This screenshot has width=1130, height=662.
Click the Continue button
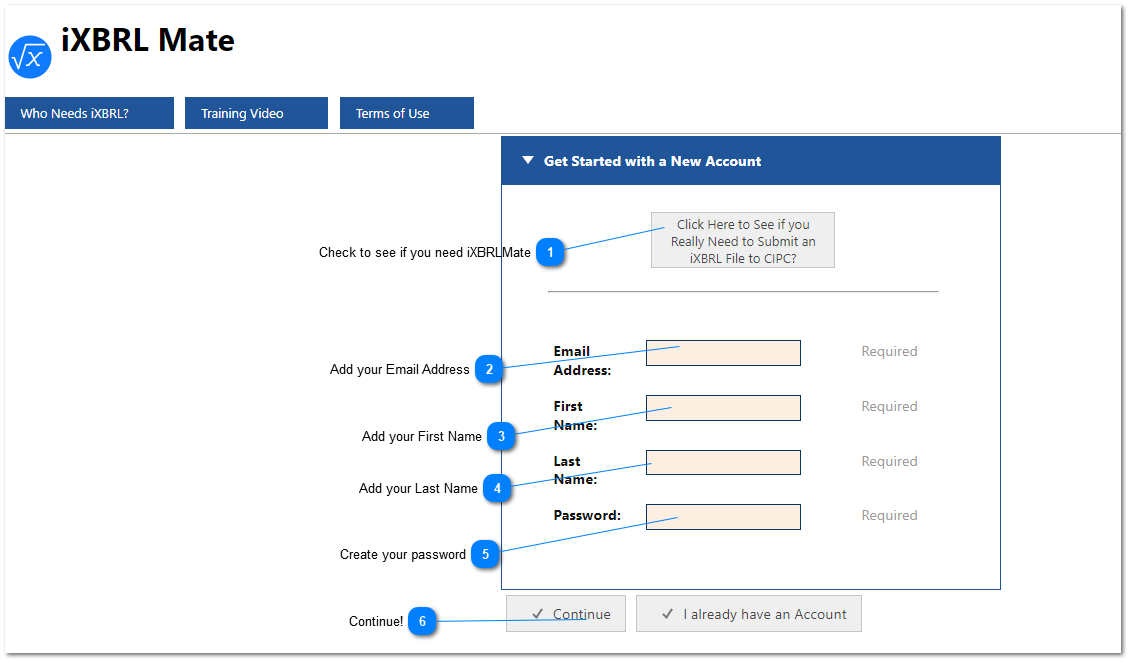(566, 614)
